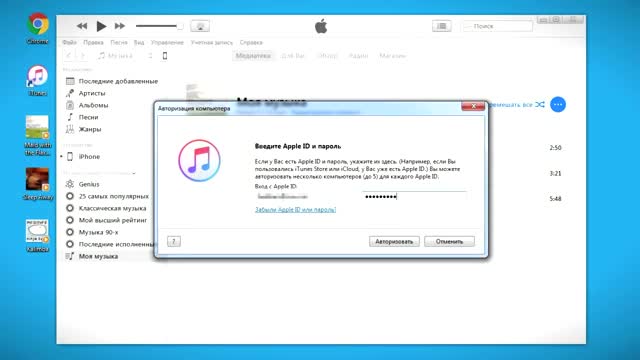
Task: Open the Справка menu
Action: click(x=251, y=42)
